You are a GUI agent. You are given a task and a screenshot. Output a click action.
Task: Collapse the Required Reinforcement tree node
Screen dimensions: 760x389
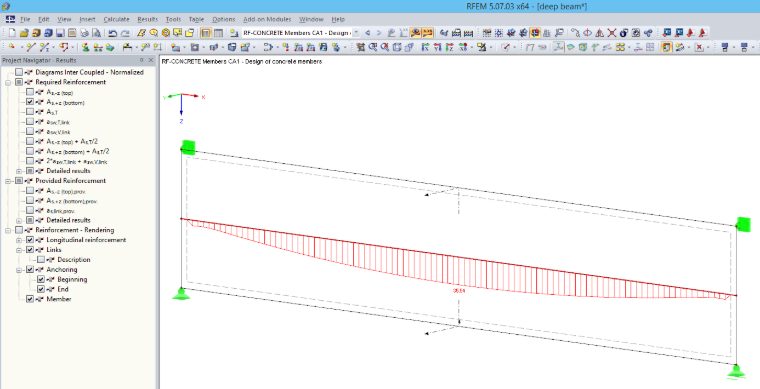[x=8, y=82]
